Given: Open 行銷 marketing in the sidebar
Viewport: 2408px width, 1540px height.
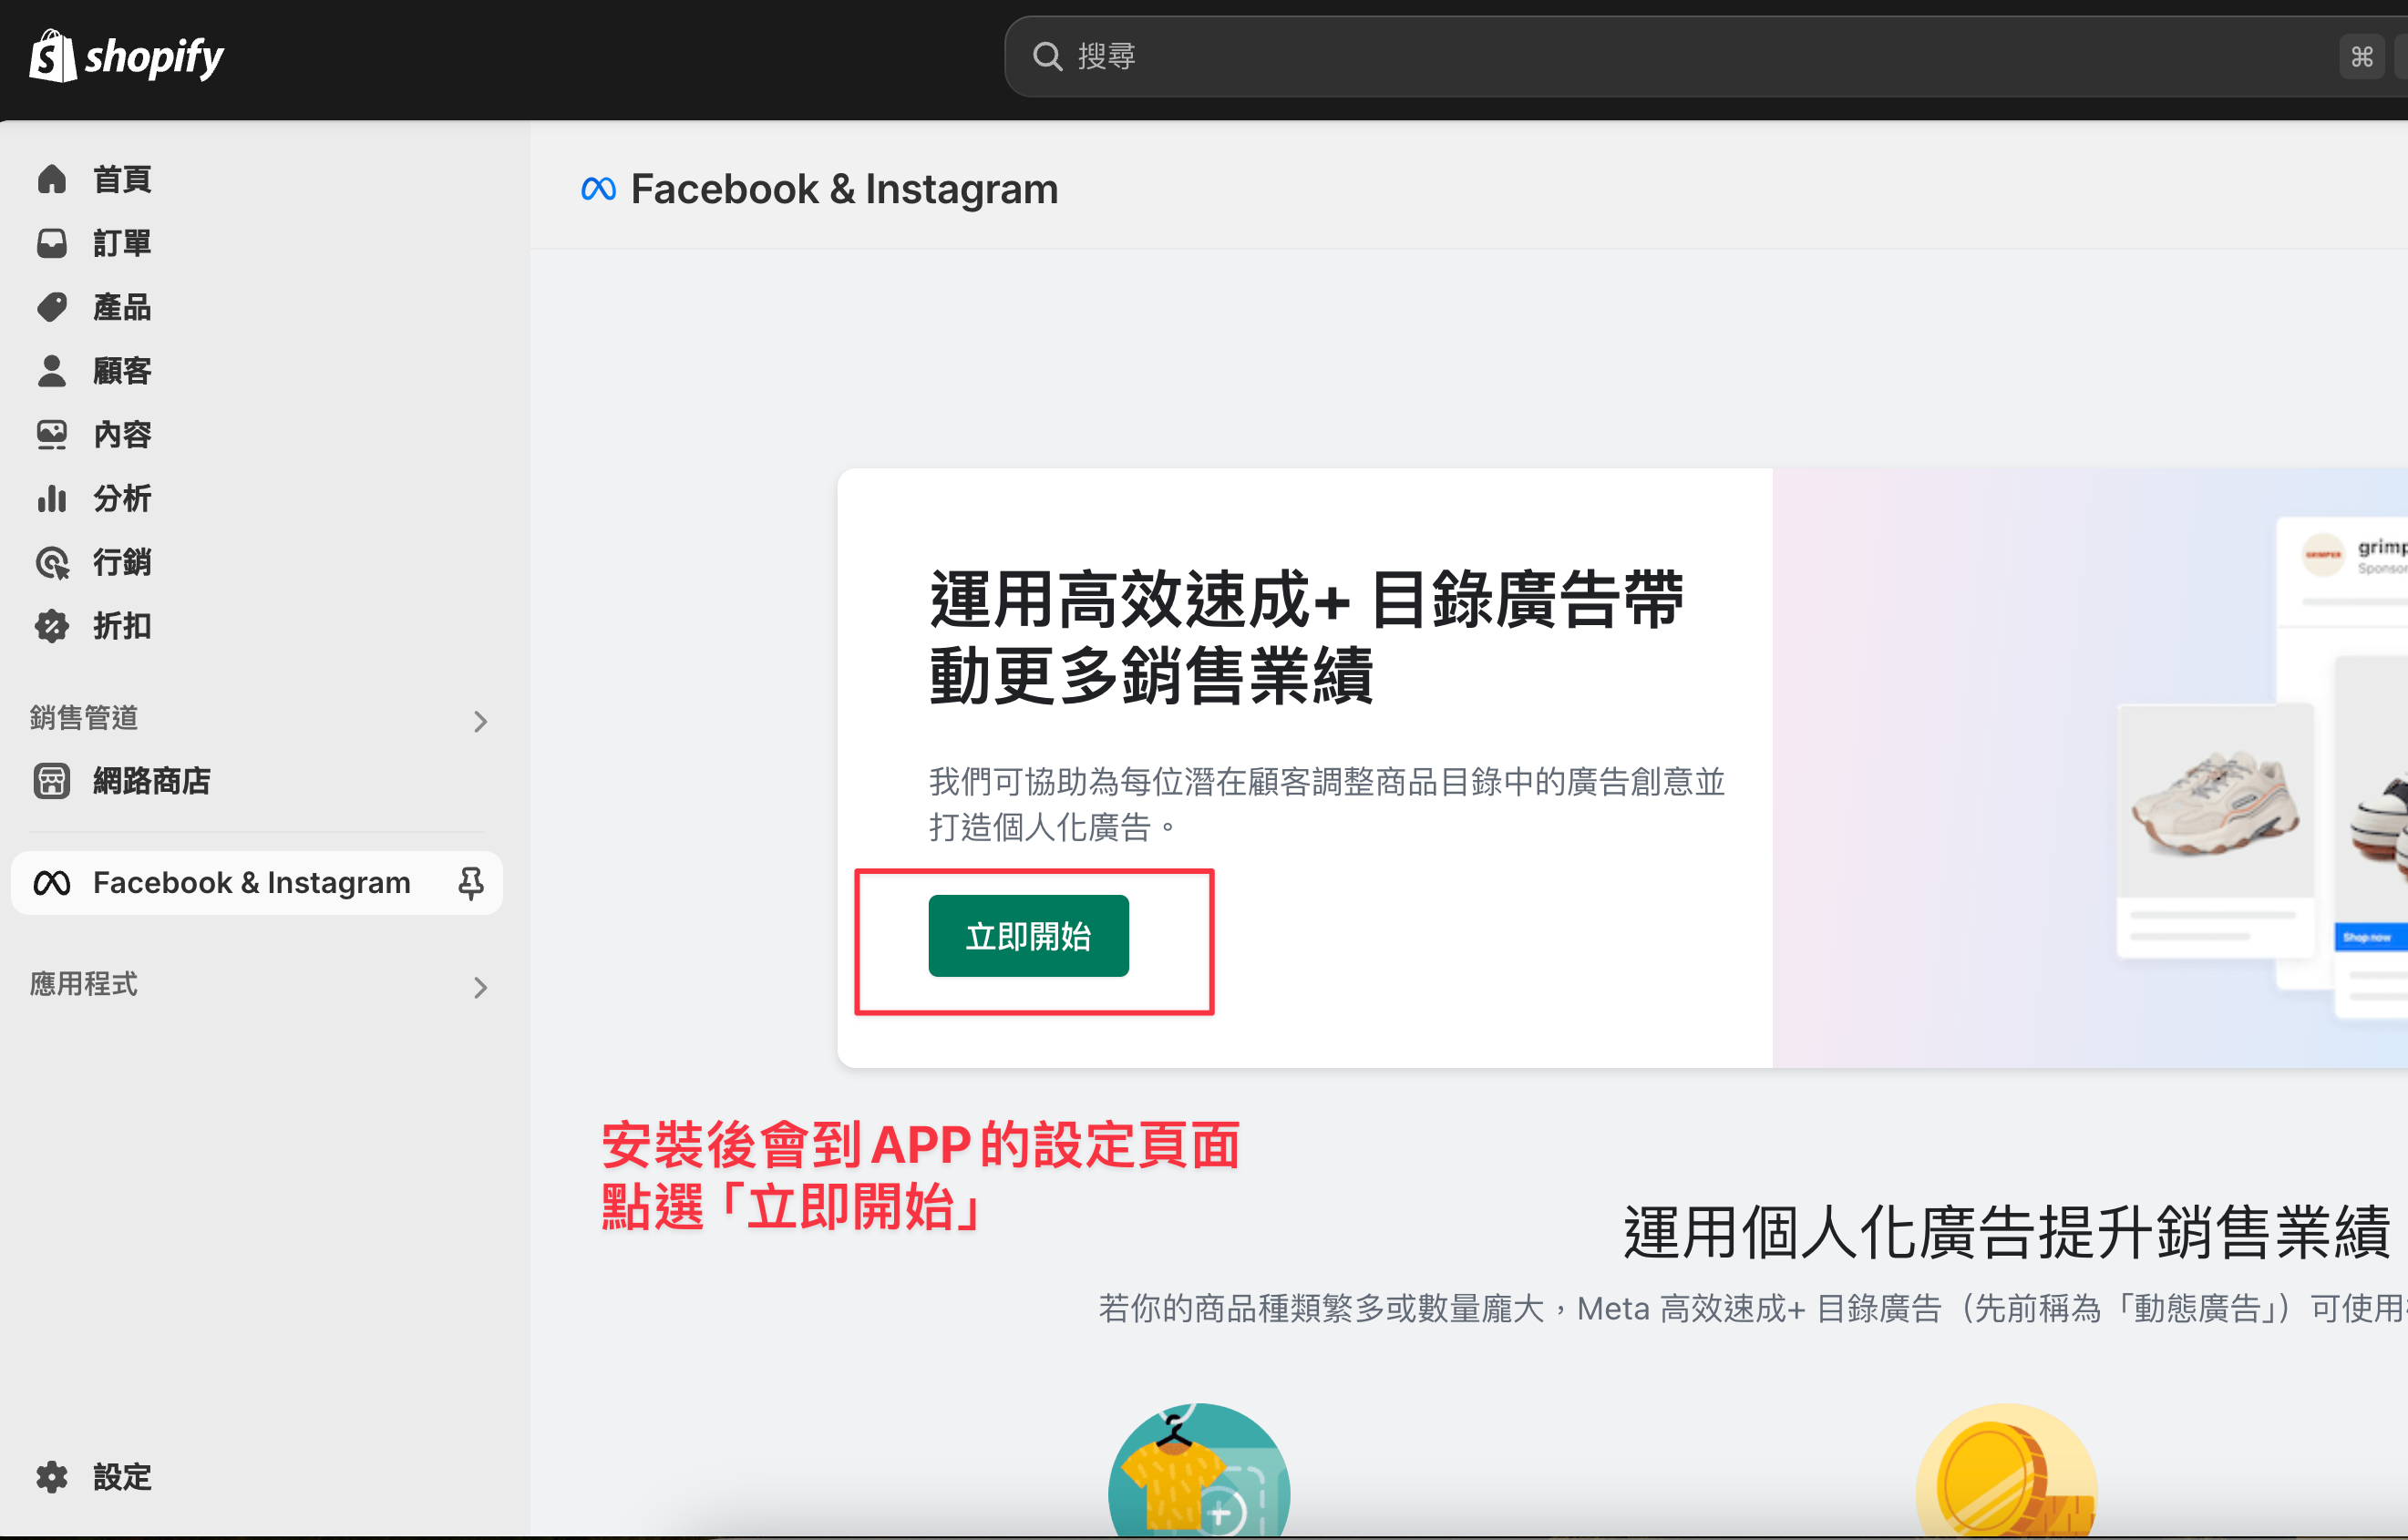Looking at the screenshot, I should tap(122, 562).
